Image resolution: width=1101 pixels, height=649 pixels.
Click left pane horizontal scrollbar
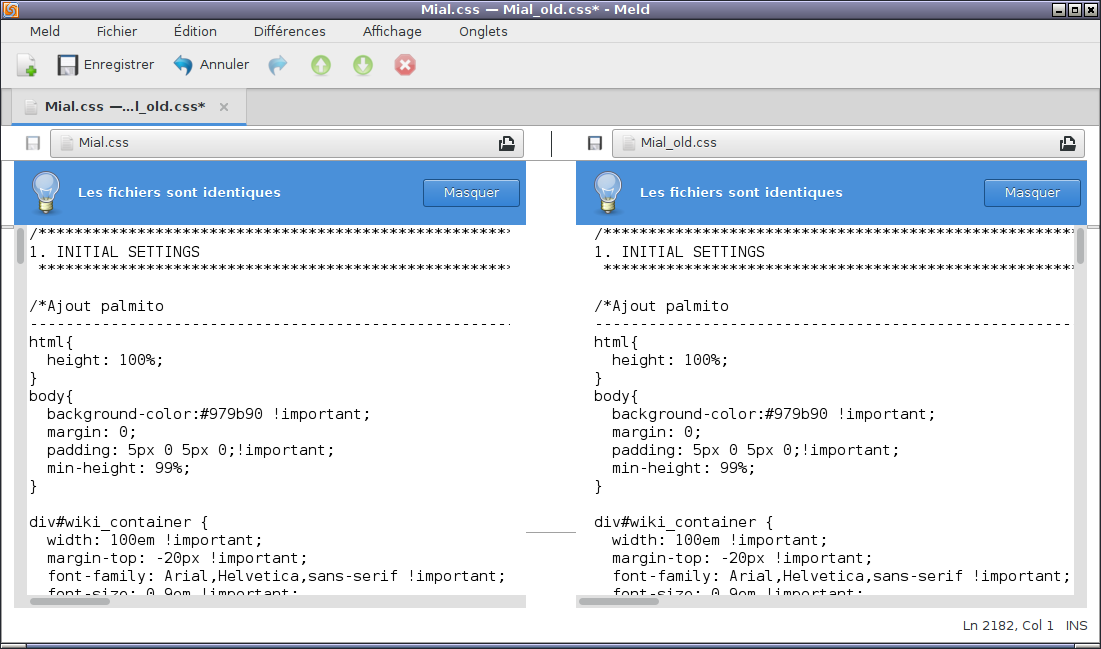click(x=70, y=601)
